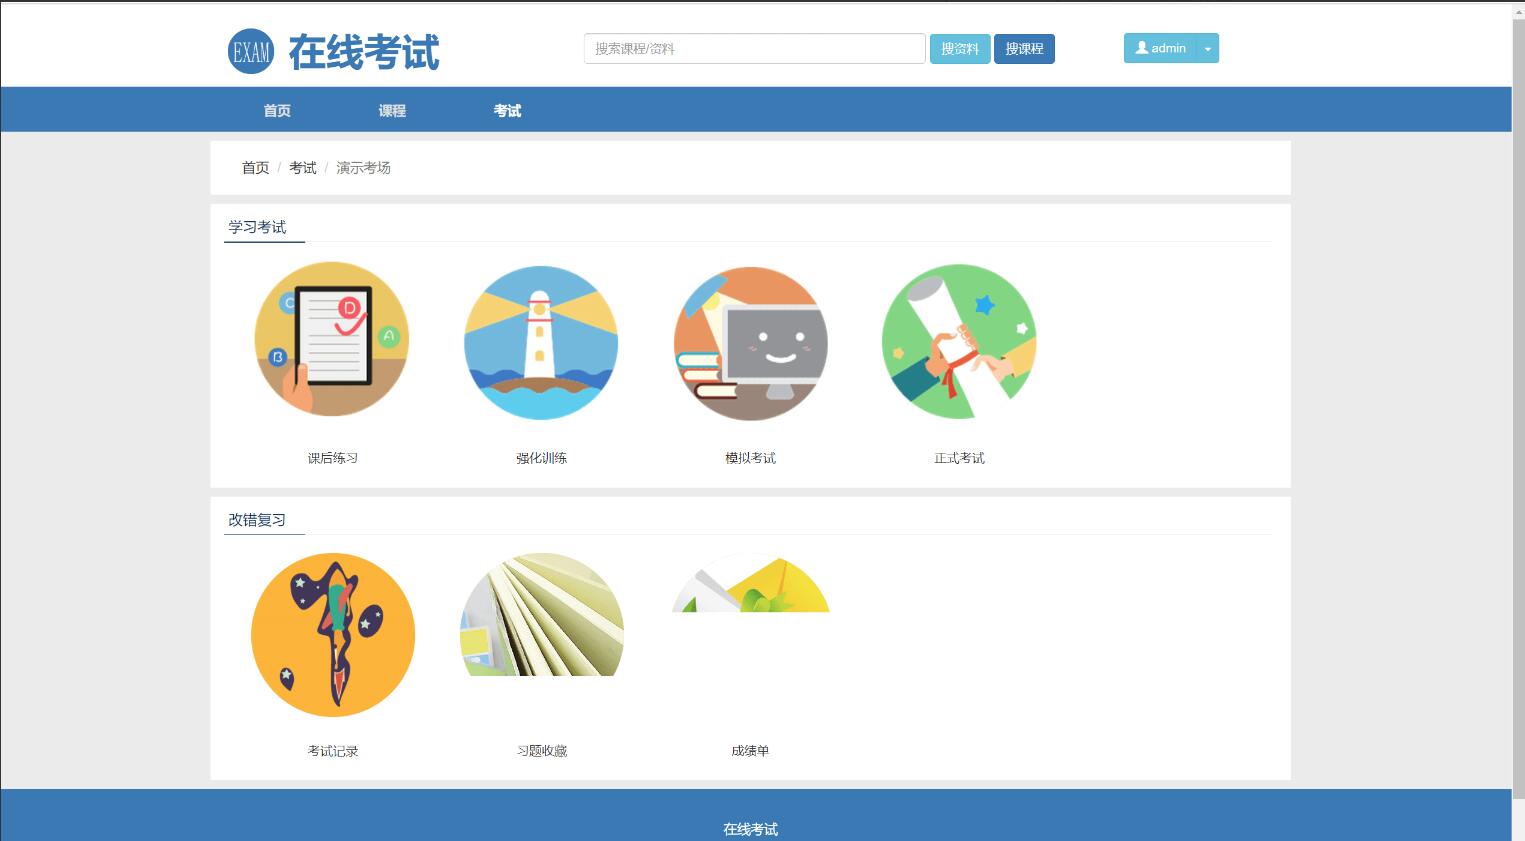This screenshot has width=1525, height=841.
Task: Click the 在线考试 site title text
Action: pyautogui.click(x=364, y=52)
